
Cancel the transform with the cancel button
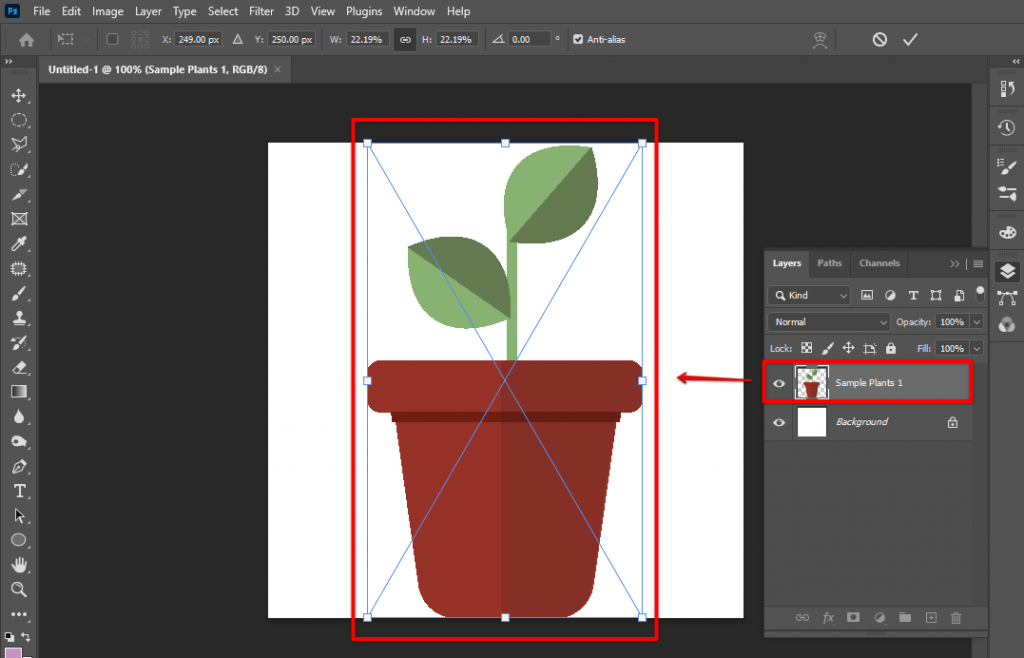tap(879, 39)
